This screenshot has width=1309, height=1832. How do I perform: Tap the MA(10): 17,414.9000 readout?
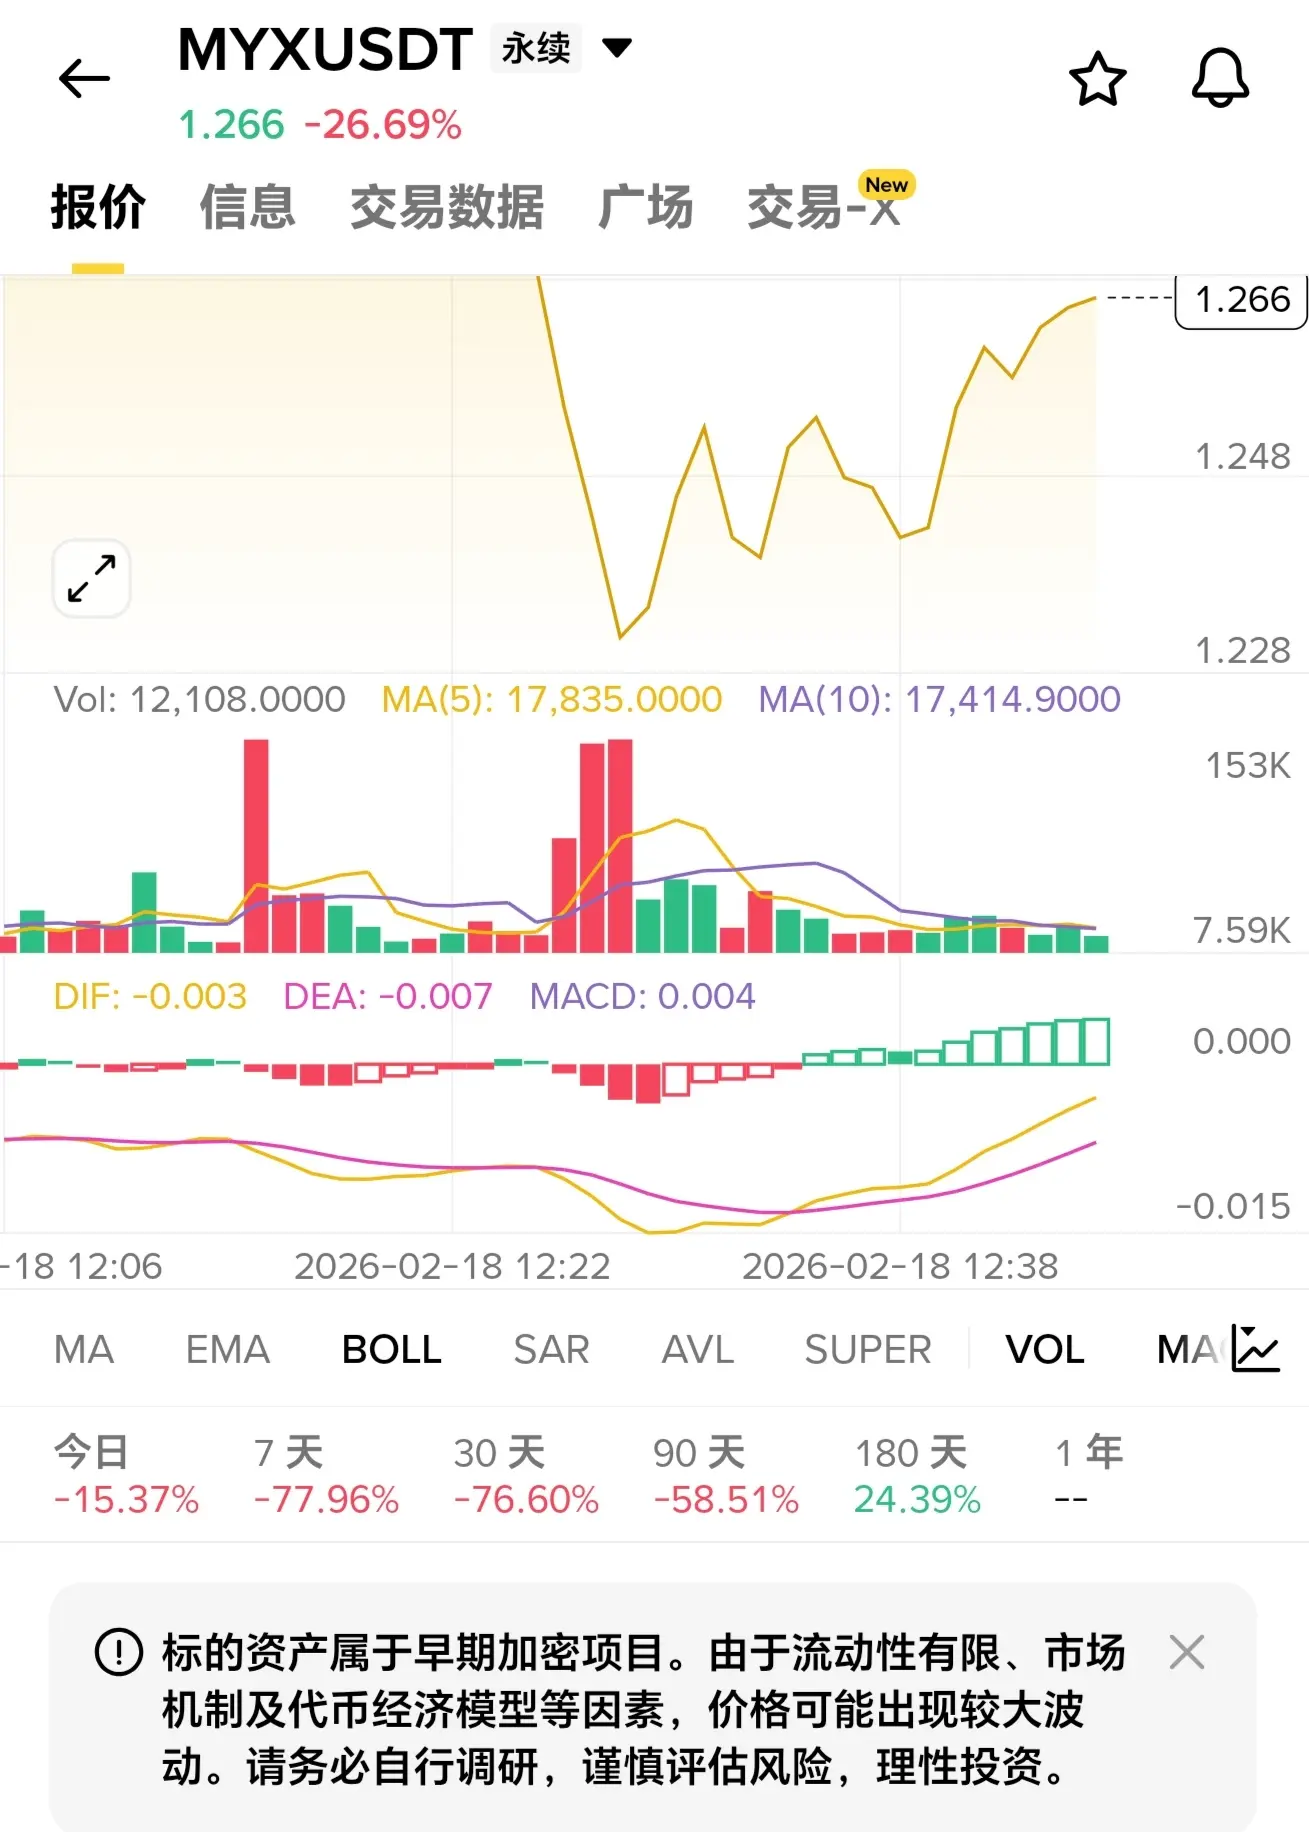point(939,699)
